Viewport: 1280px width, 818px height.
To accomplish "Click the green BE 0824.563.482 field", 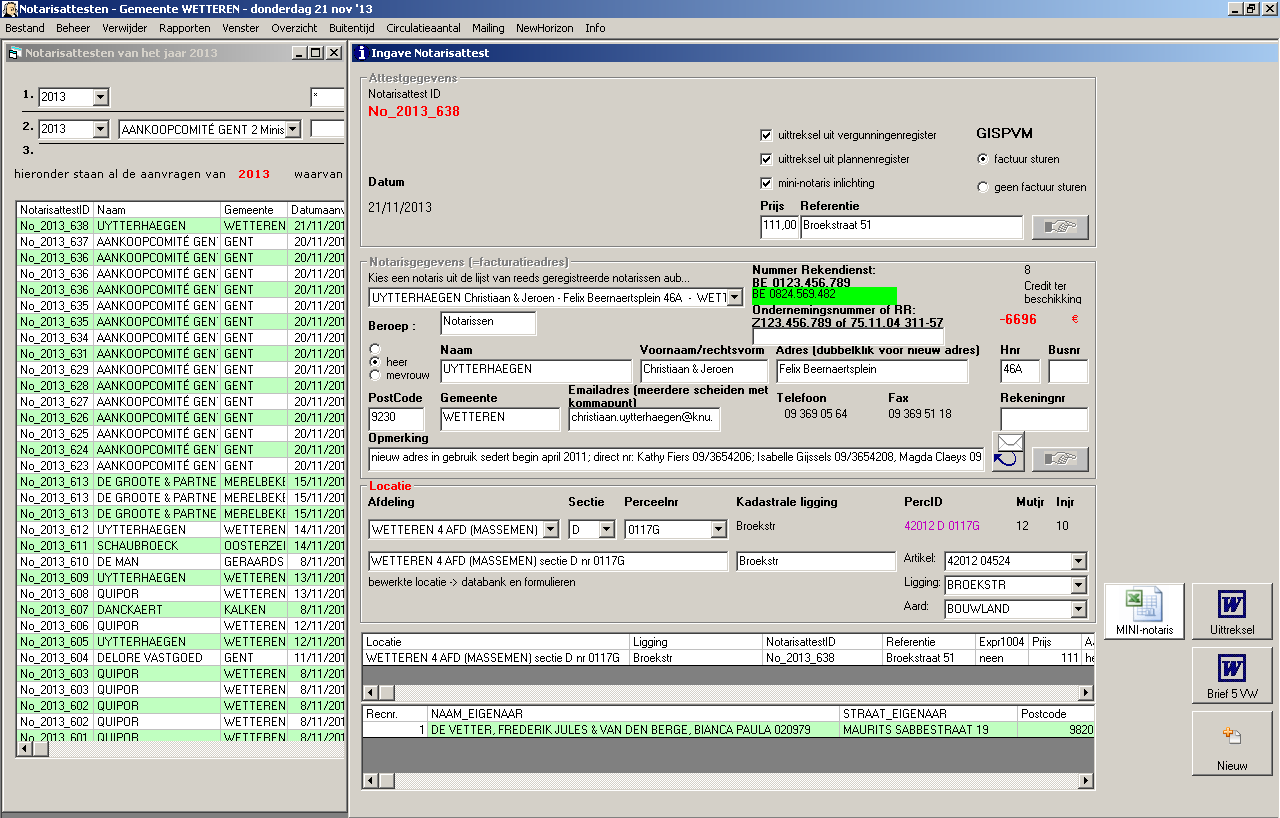I will 824,295.
